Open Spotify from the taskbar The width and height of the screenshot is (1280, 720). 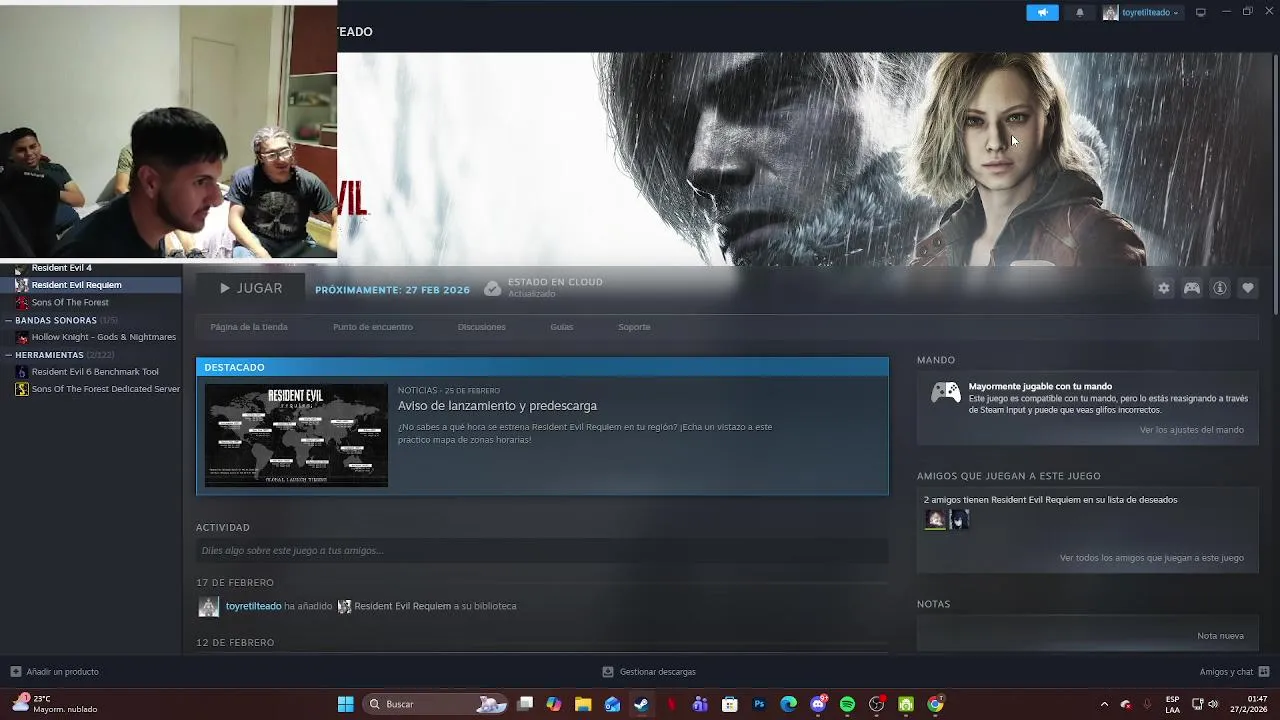(x=847, y=704)
